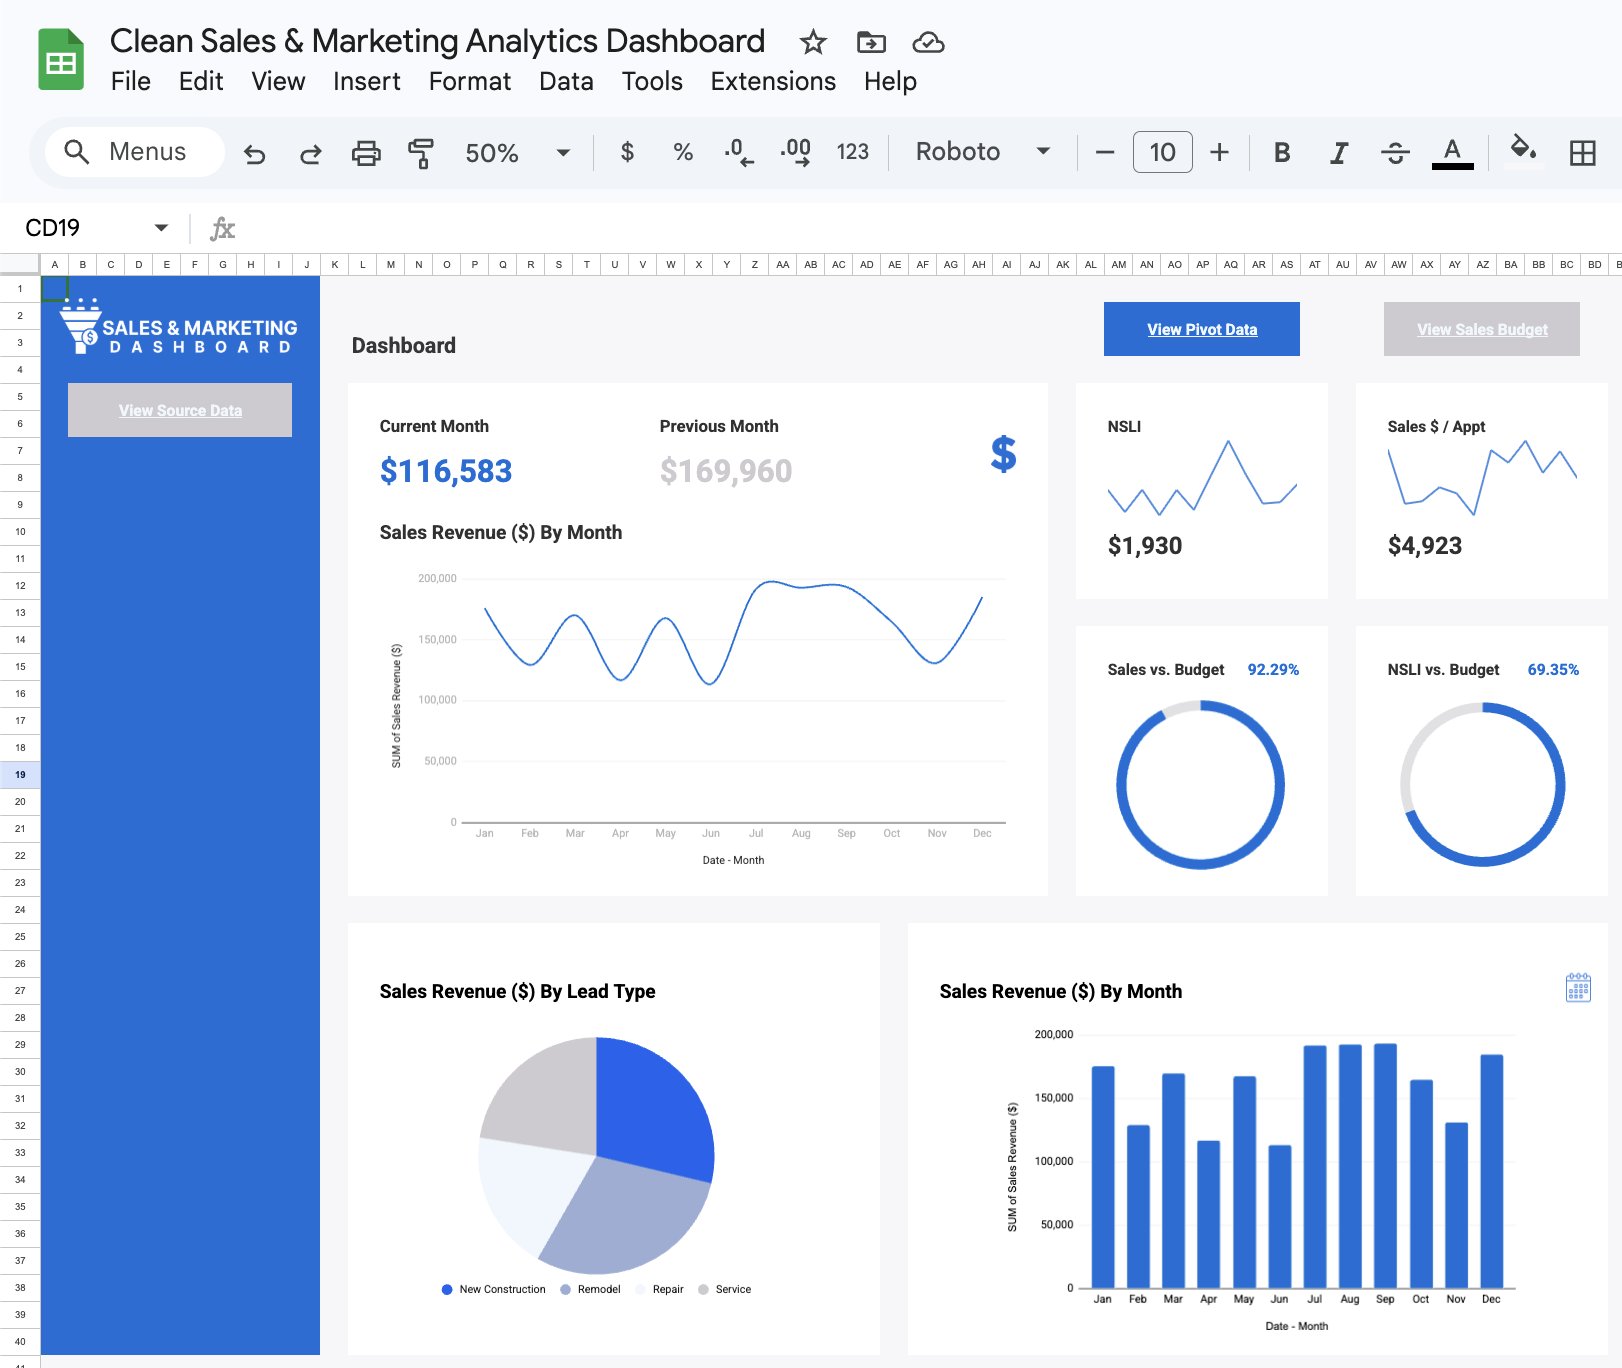Toggle bold formatting
Screen dimensions: 1622x1368
click(x=1282, y=152)
